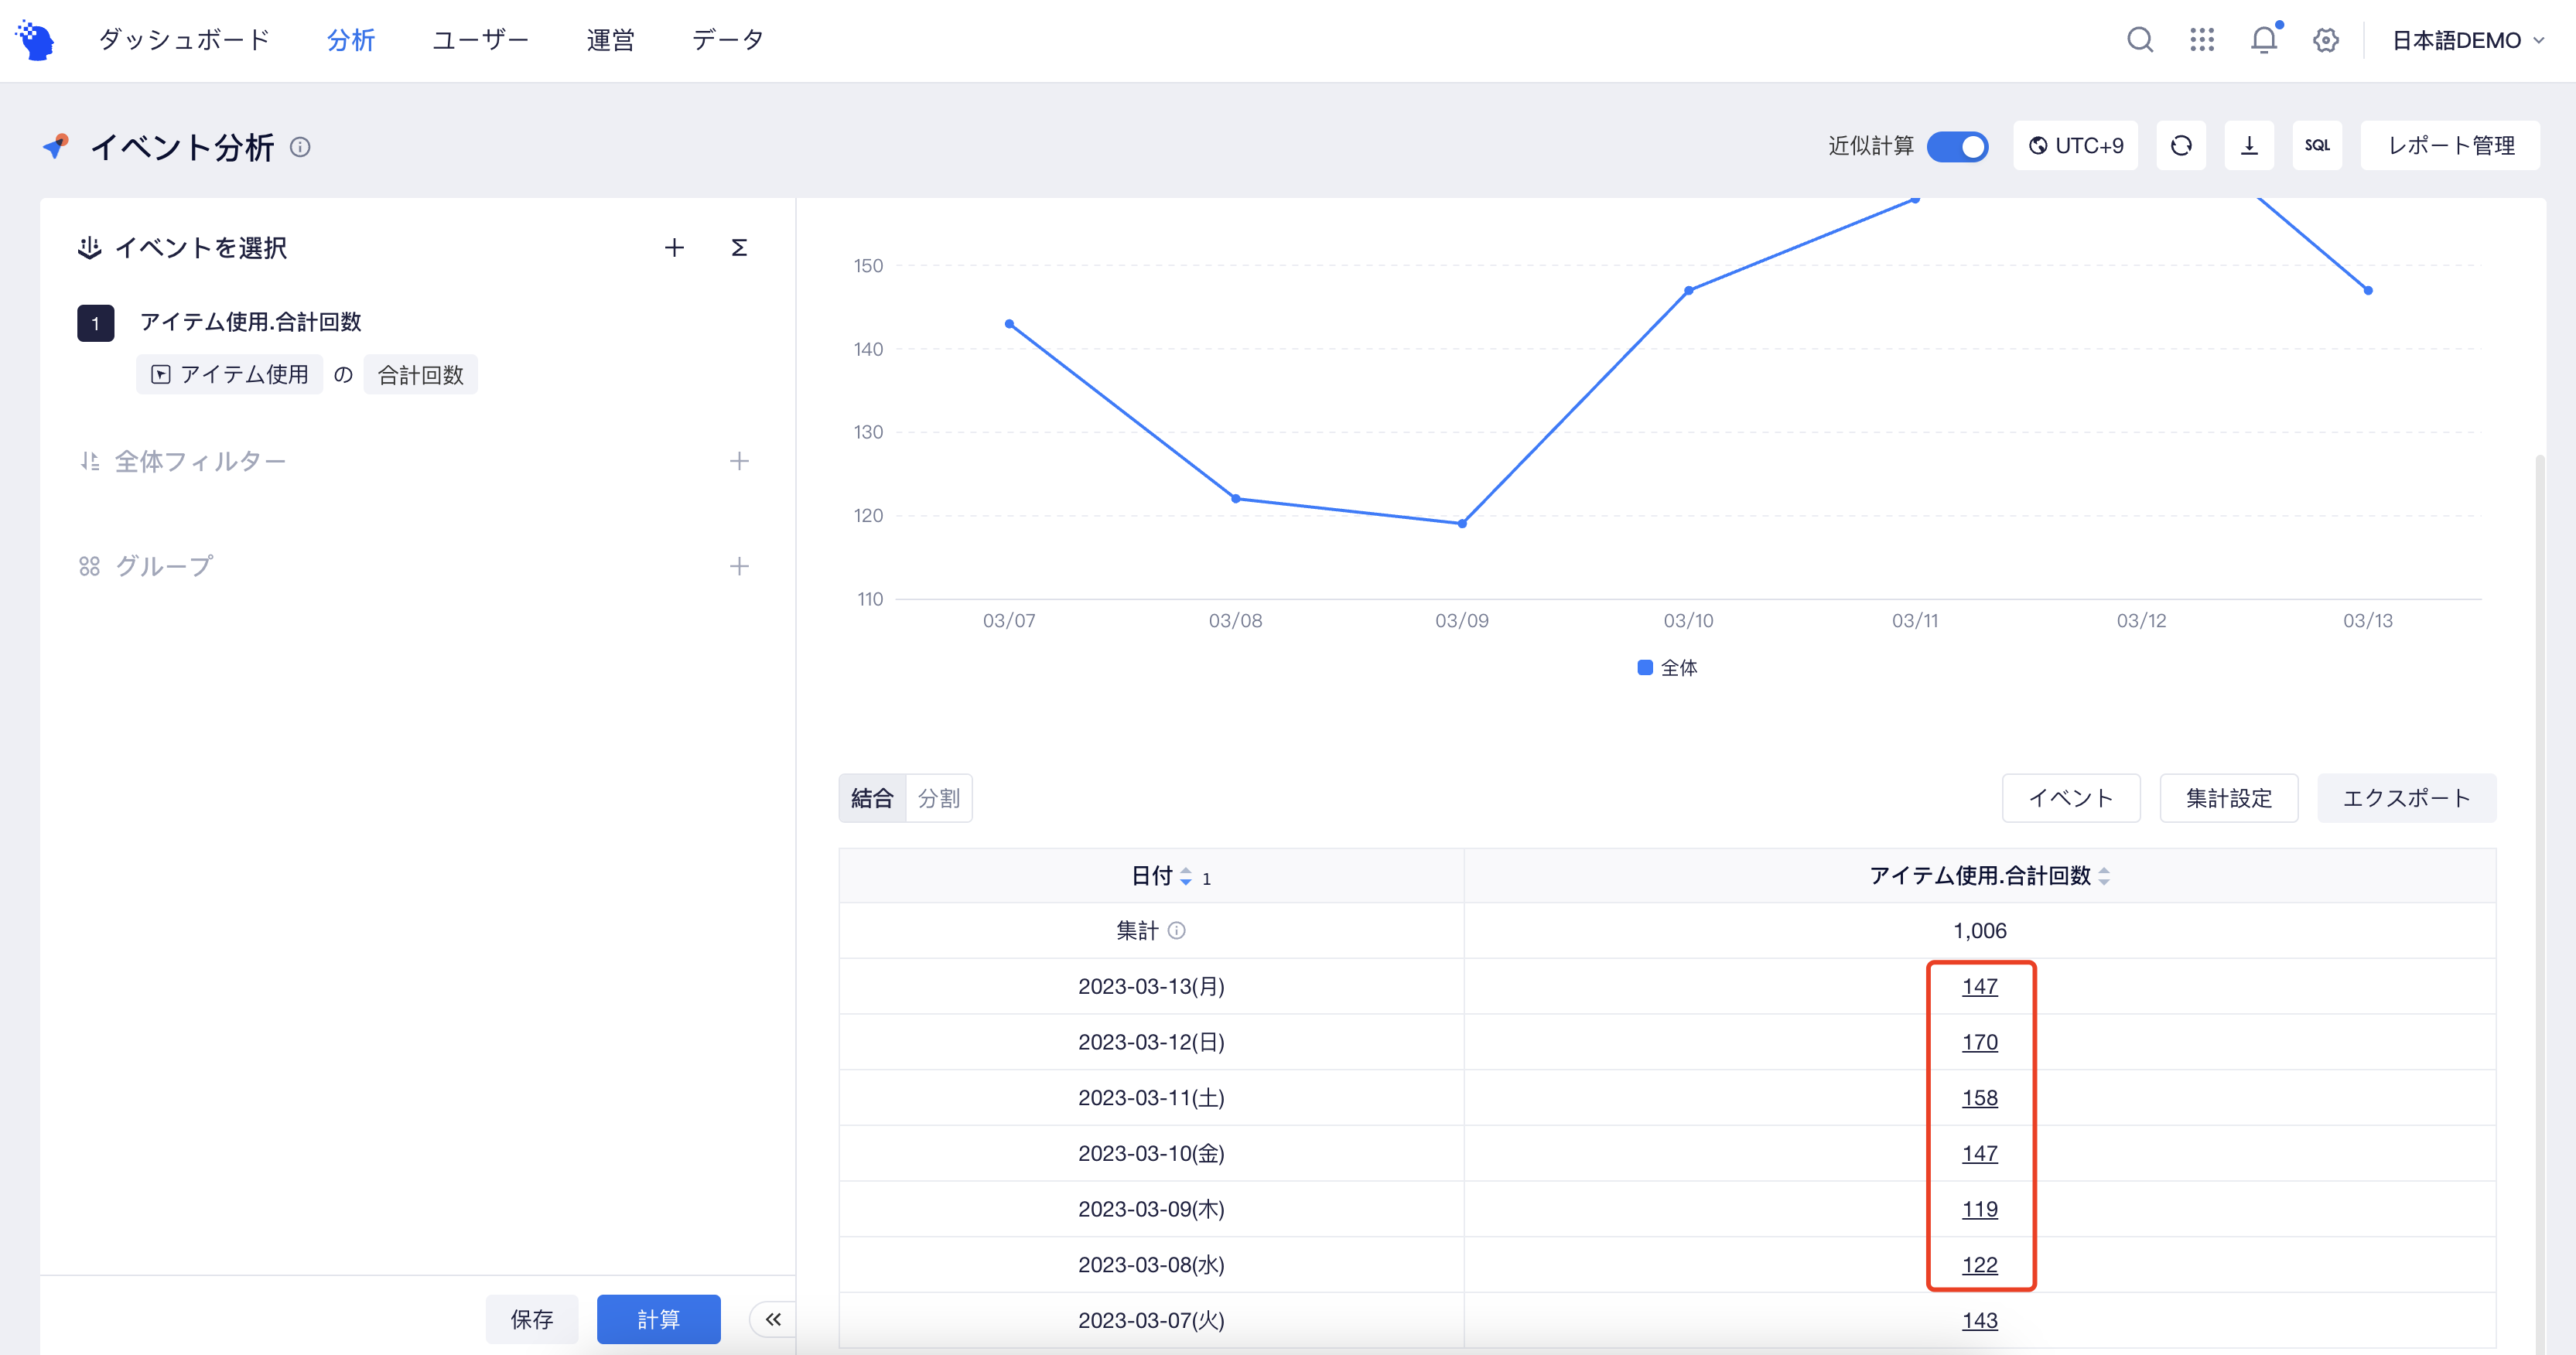Image resolution: width=2576 pixels, height=1355 pixels.
Task: Click the sigma formula icon
Action: coord(739,248)
